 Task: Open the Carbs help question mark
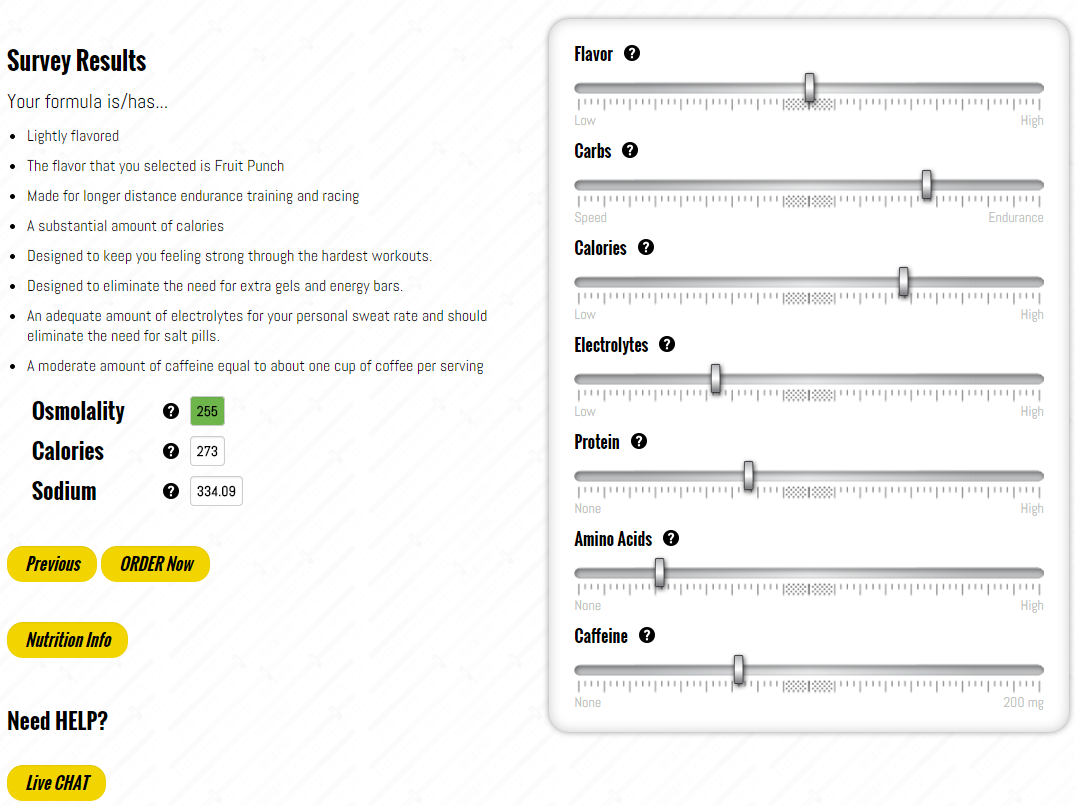coord(629,150)
